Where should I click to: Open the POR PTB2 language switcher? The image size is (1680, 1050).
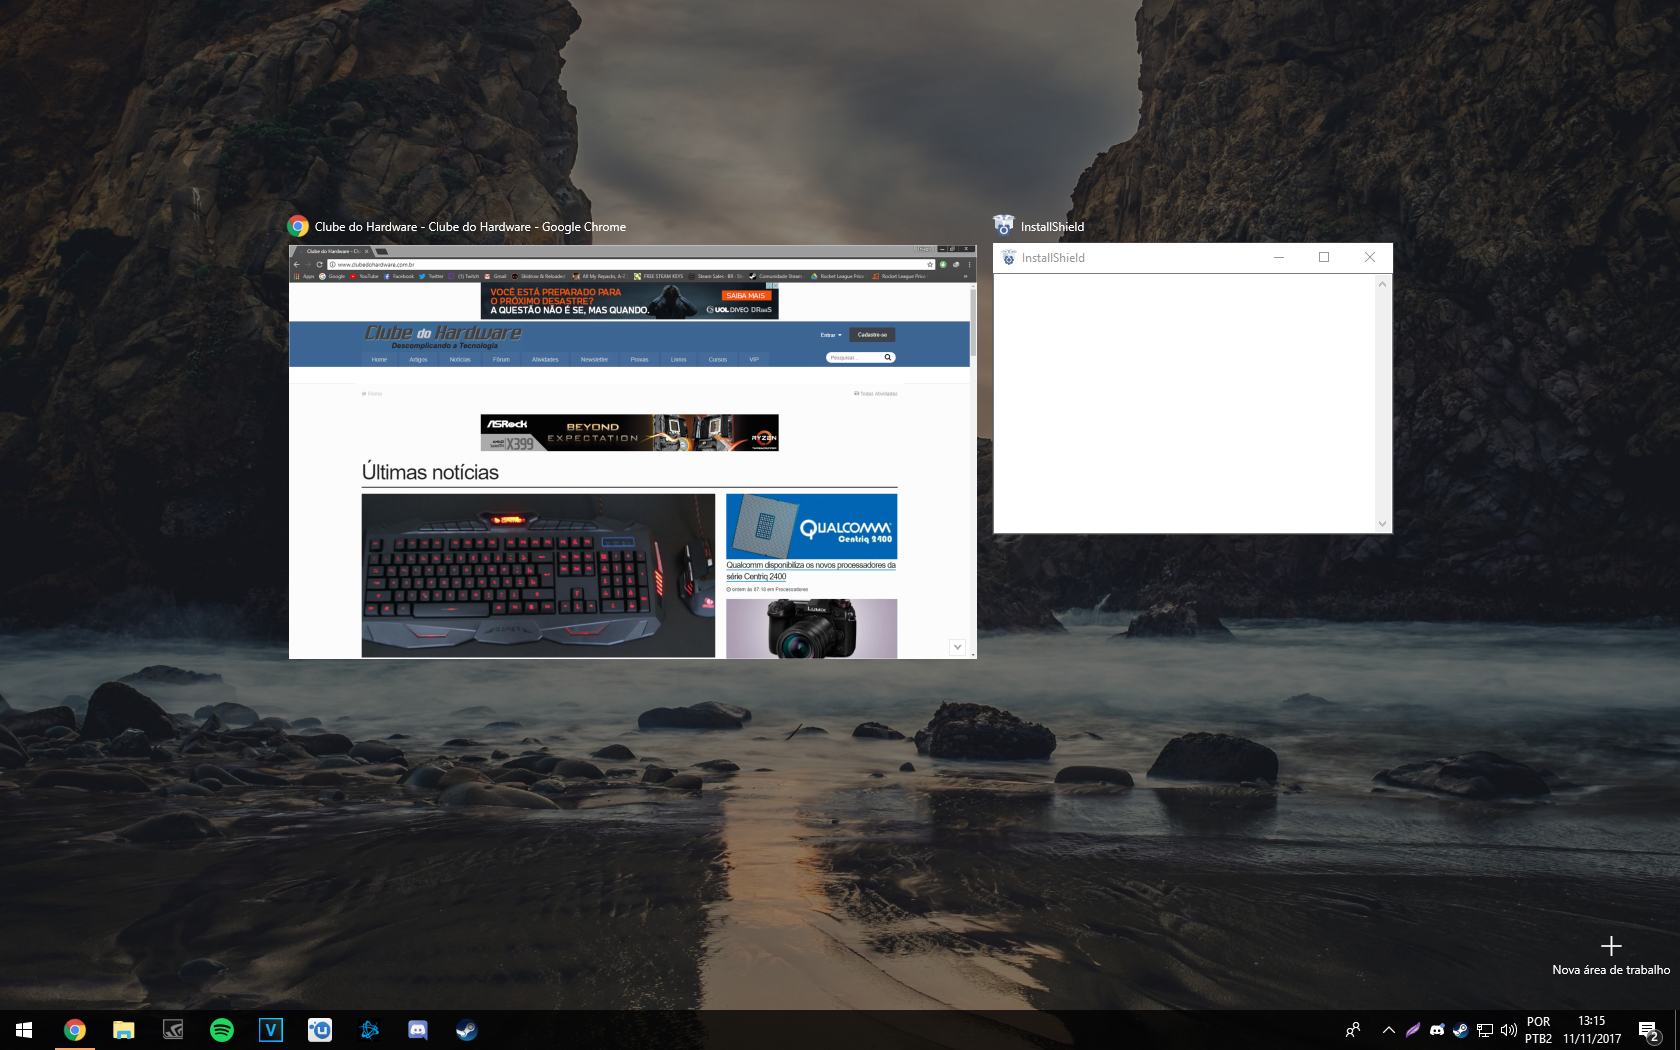click(x=1538, y=1030)
